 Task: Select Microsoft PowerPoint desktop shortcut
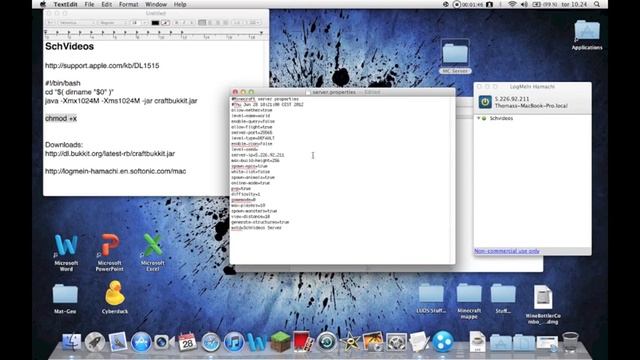pyautogui.click(x=109, y=252)
